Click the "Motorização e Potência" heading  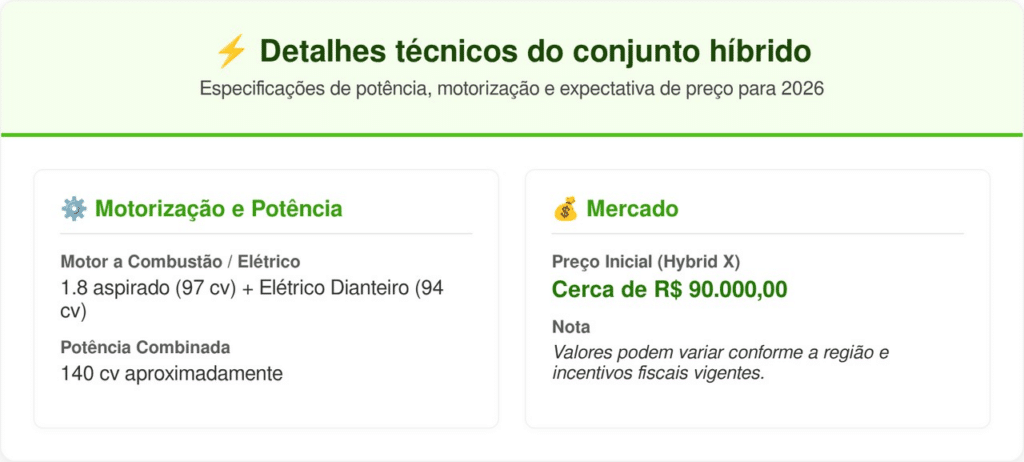[218, 209]
